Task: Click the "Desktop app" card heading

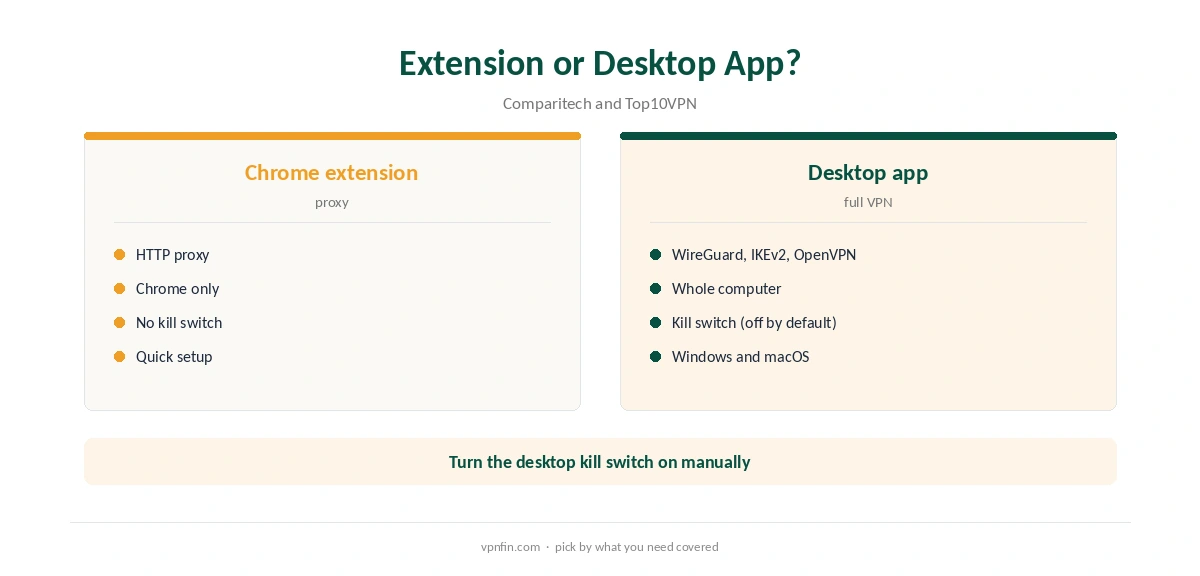Action: point(868,172)
